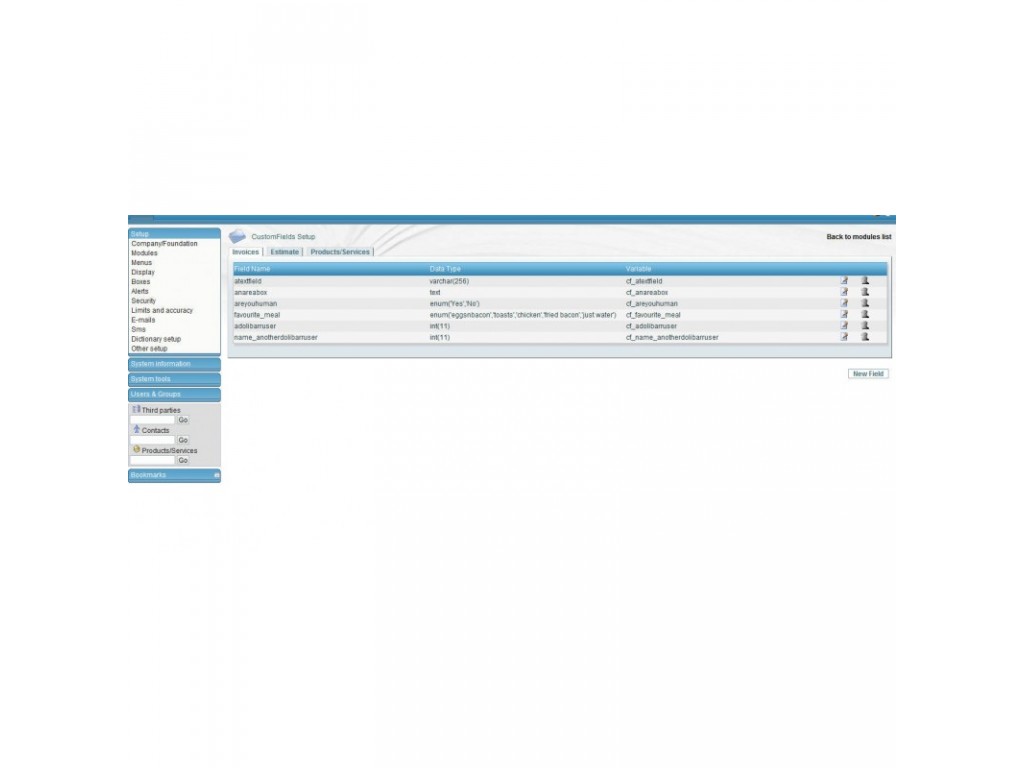
Task: Open Alerts setup
Action: (140, 291)
